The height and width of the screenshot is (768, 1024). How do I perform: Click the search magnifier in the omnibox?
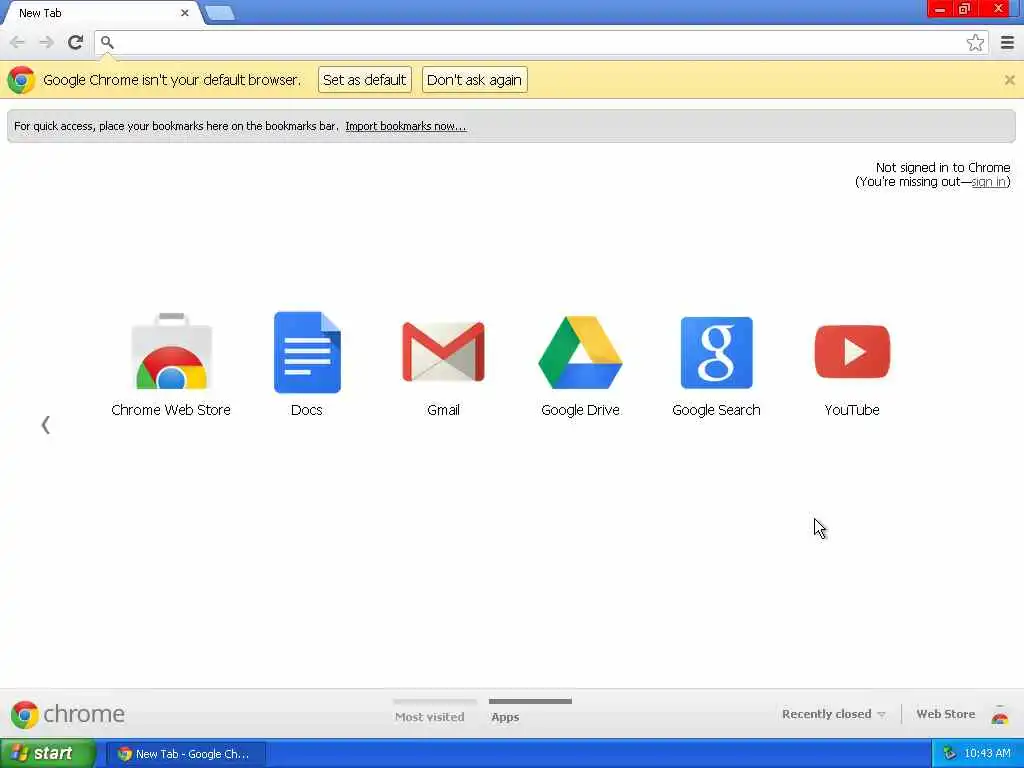click(x=107, y=42)
